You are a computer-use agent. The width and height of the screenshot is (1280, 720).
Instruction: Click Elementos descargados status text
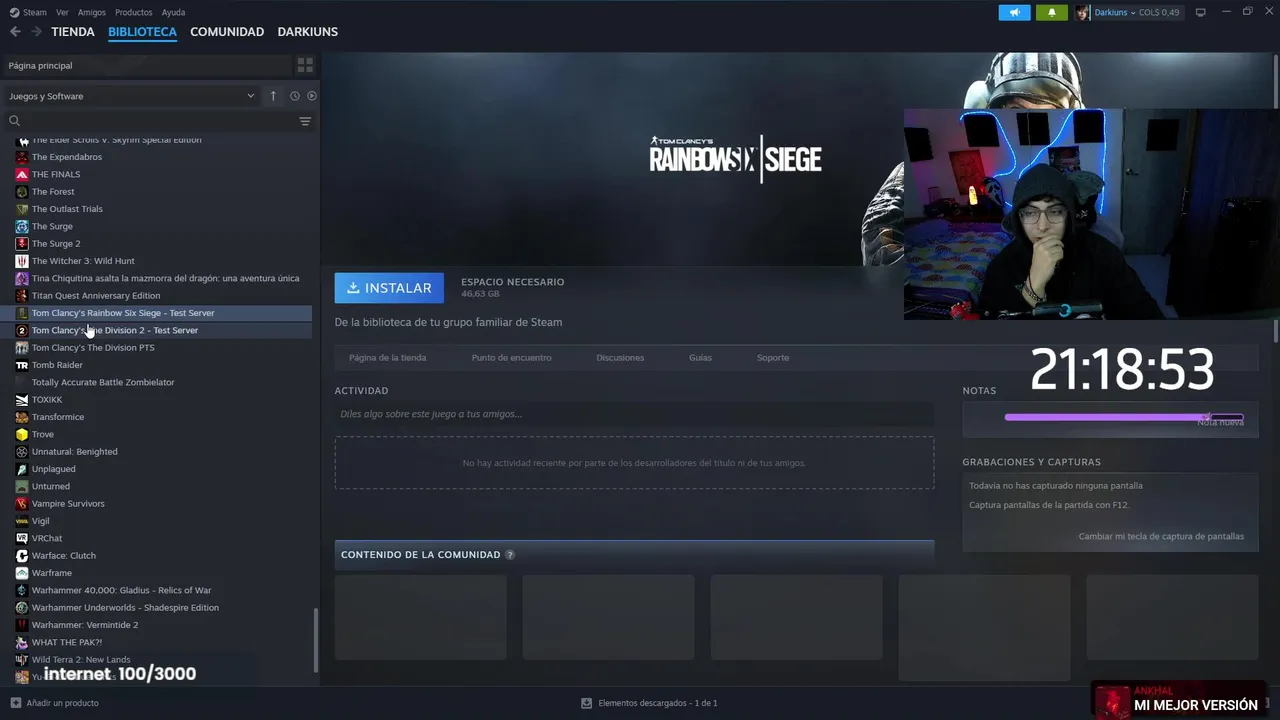[x=658, y=703]
